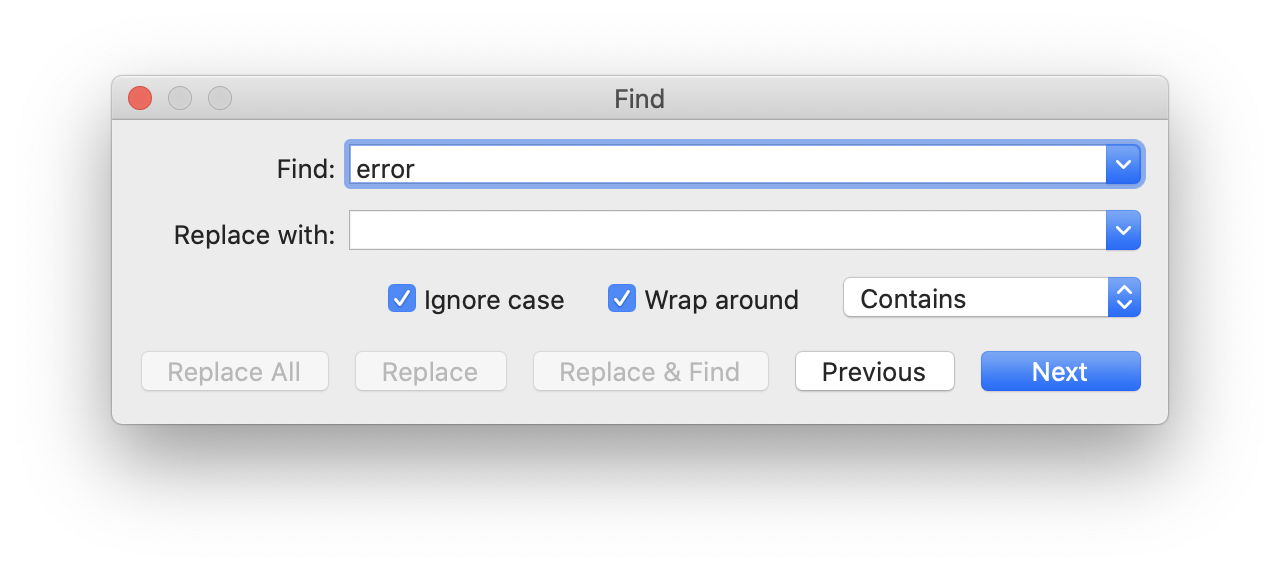Open the Find history dropdown arrow
Image resolution: width=1280 pixels, height=572 pixels.
click(1123, 165)
